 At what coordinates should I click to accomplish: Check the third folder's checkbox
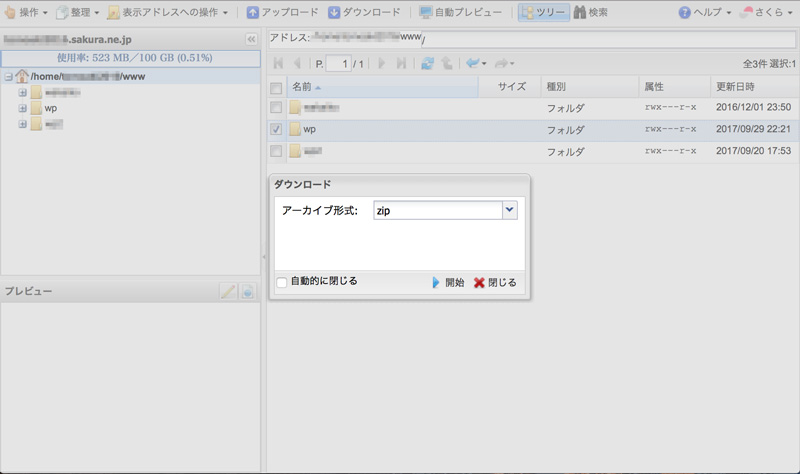276,152
